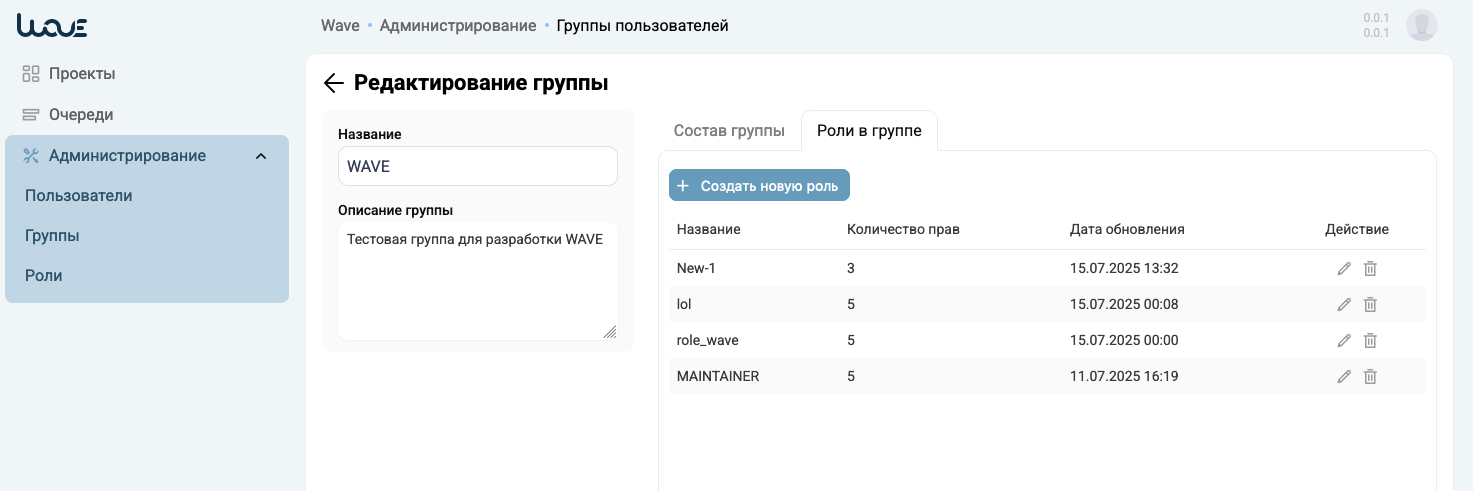The image size is (1473, 491).
Task: Click Администрирование breadcrumb link
Action: coord(458,25)
